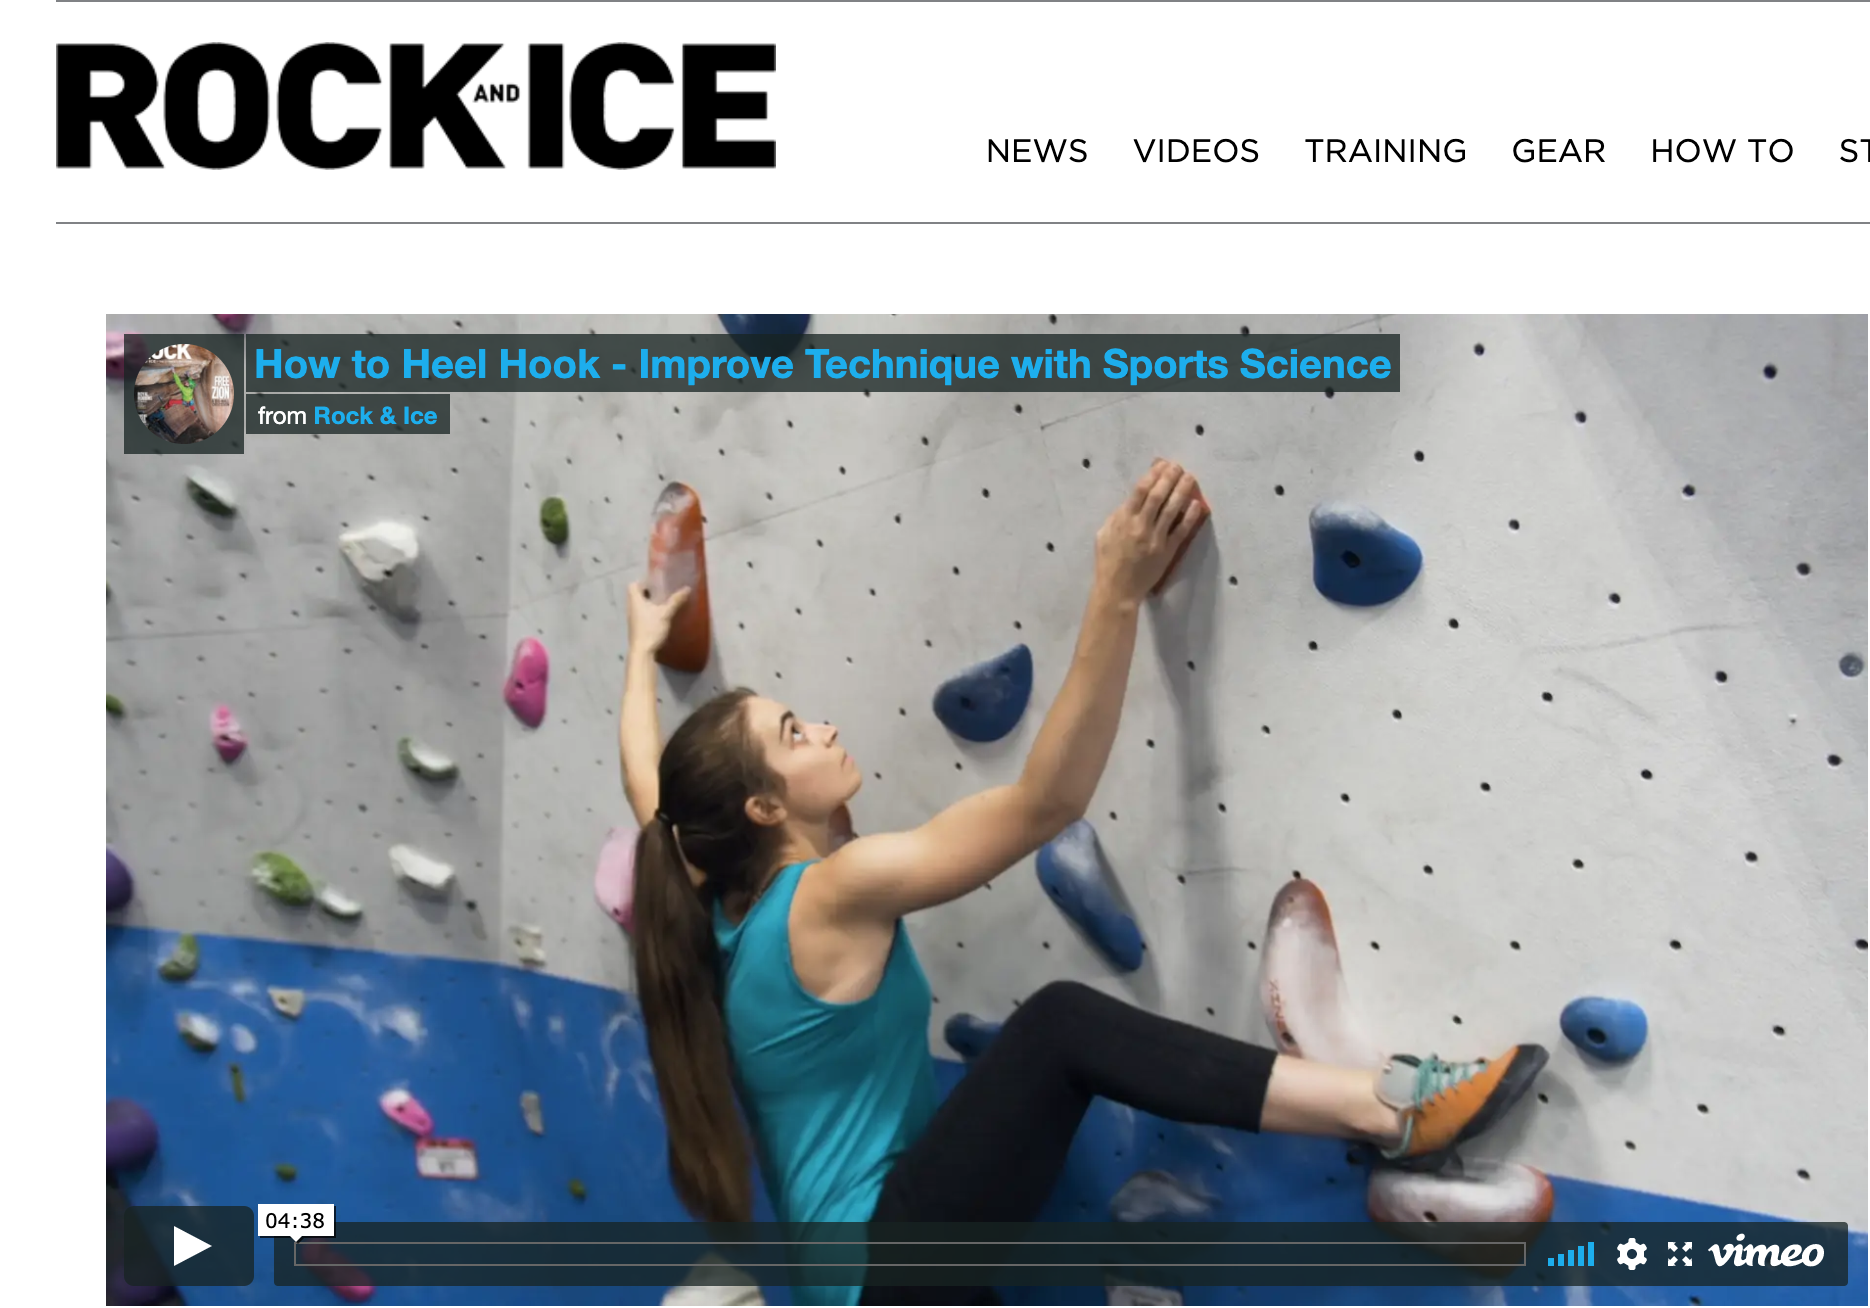The width and height of the screenshot is (1870, 1308).
Task: Open the TRAINING navigation item
Action: (x=1385, y=151)
